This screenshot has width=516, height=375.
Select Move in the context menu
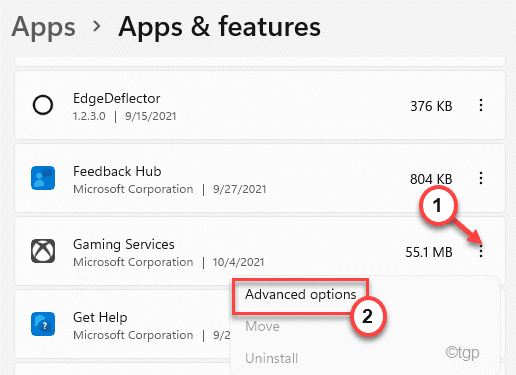(262, 326)
